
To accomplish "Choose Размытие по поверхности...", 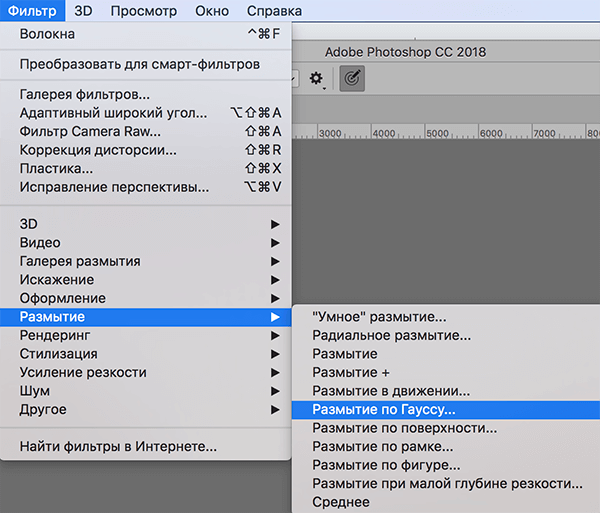I will 446,428.
